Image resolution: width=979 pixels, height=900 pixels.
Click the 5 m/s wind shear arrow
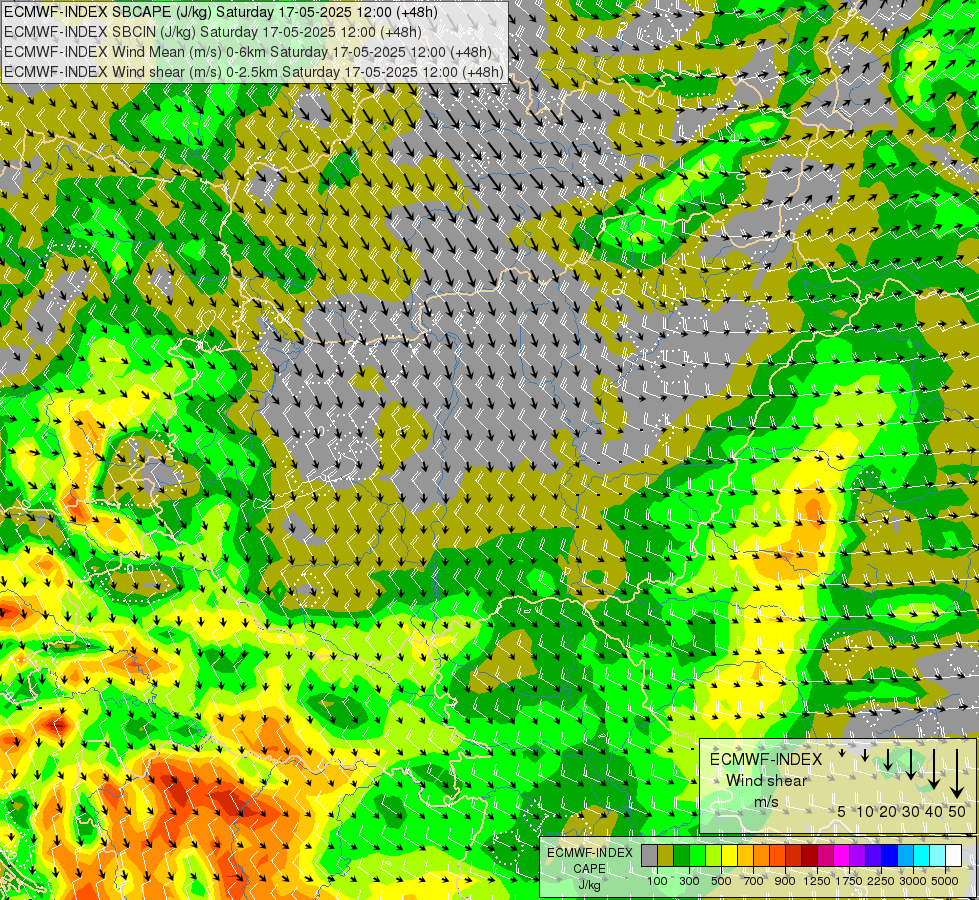tap(842, 753)
